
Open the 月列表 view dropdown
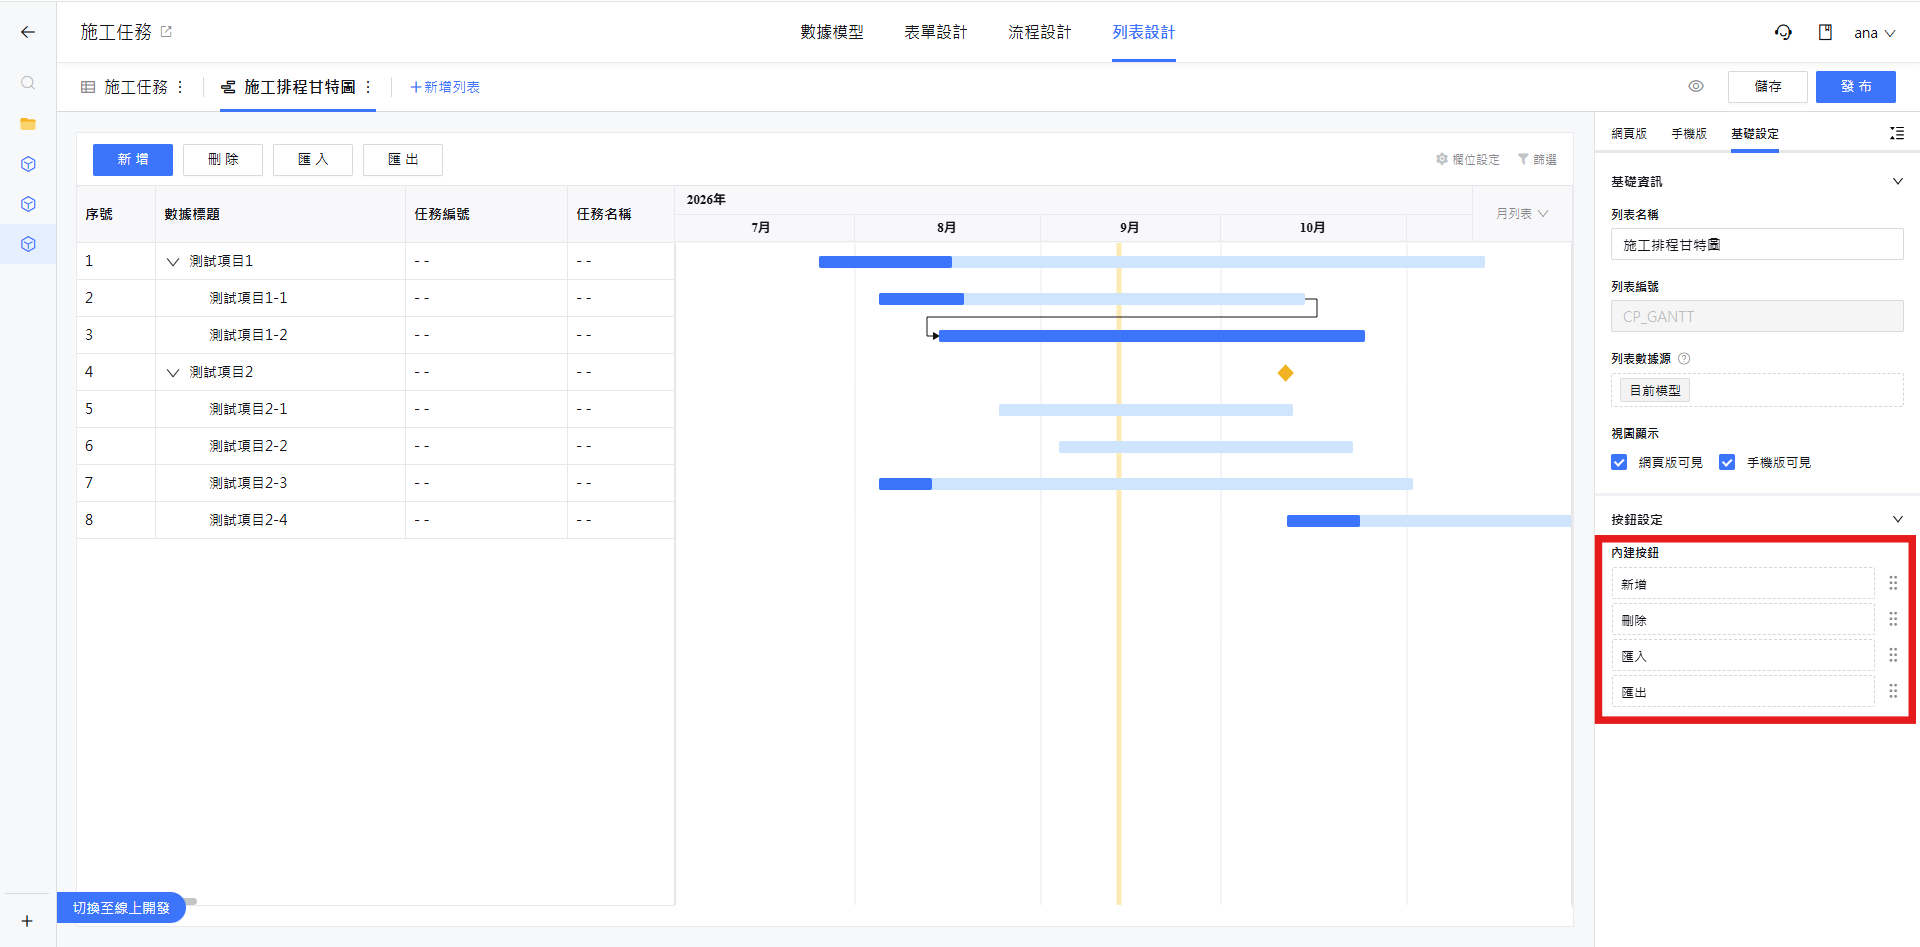[x=1522, y=214]
